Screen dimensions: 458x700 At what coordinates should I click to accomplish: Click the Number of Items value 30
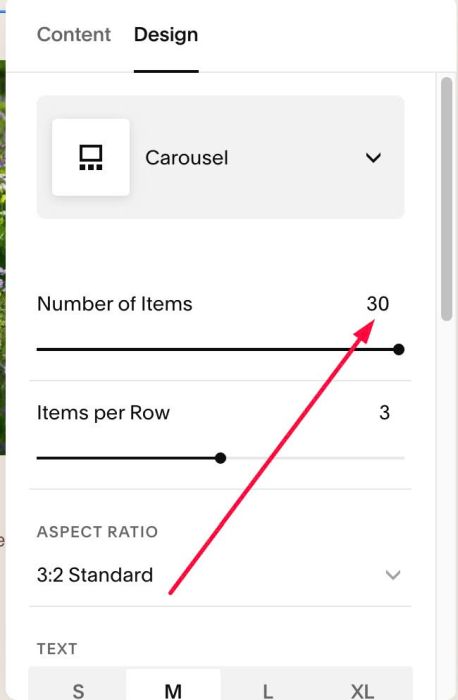click(x=378, y=304)
